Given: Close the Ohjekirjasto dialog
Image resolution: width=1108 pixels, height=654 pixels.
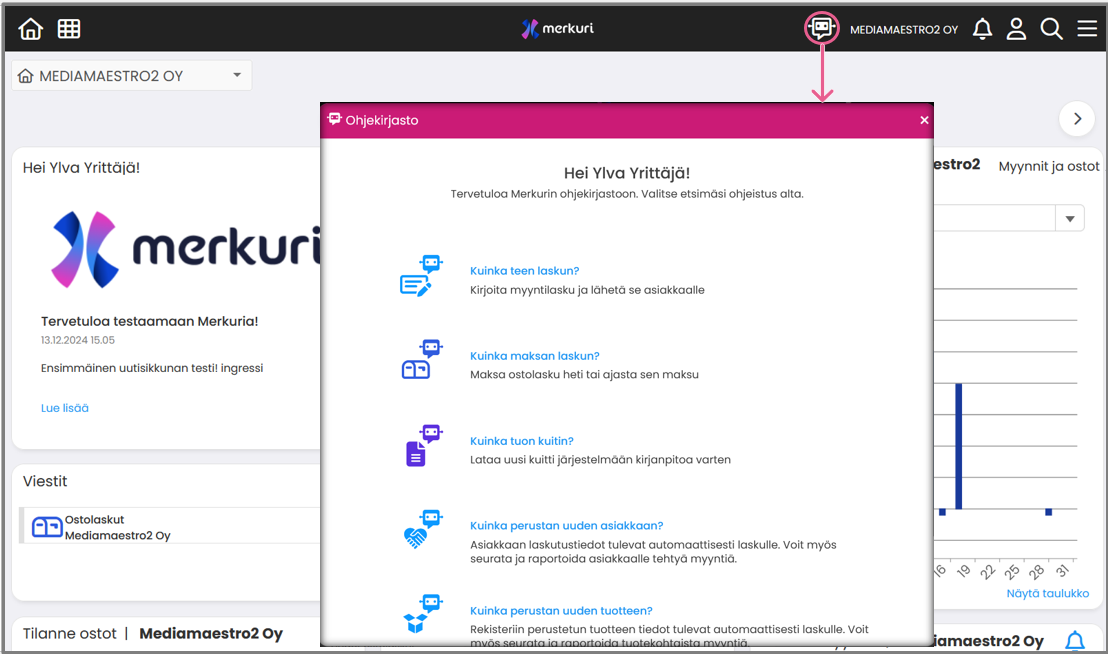Looking at the screenshot, I should point(924,120).
